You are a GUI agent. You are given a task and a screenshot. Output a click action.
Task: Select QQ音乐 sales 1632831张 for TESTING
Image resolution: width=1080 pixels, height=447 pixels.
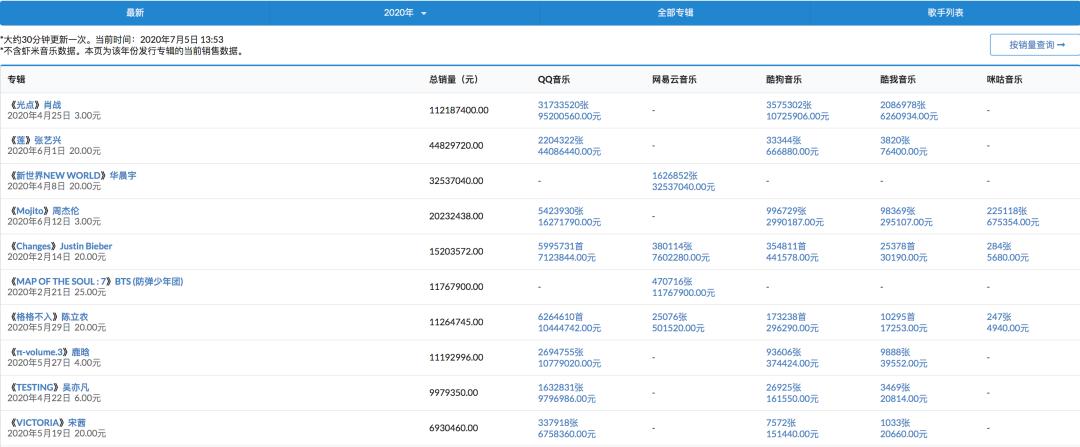click(x=561, y=387)
